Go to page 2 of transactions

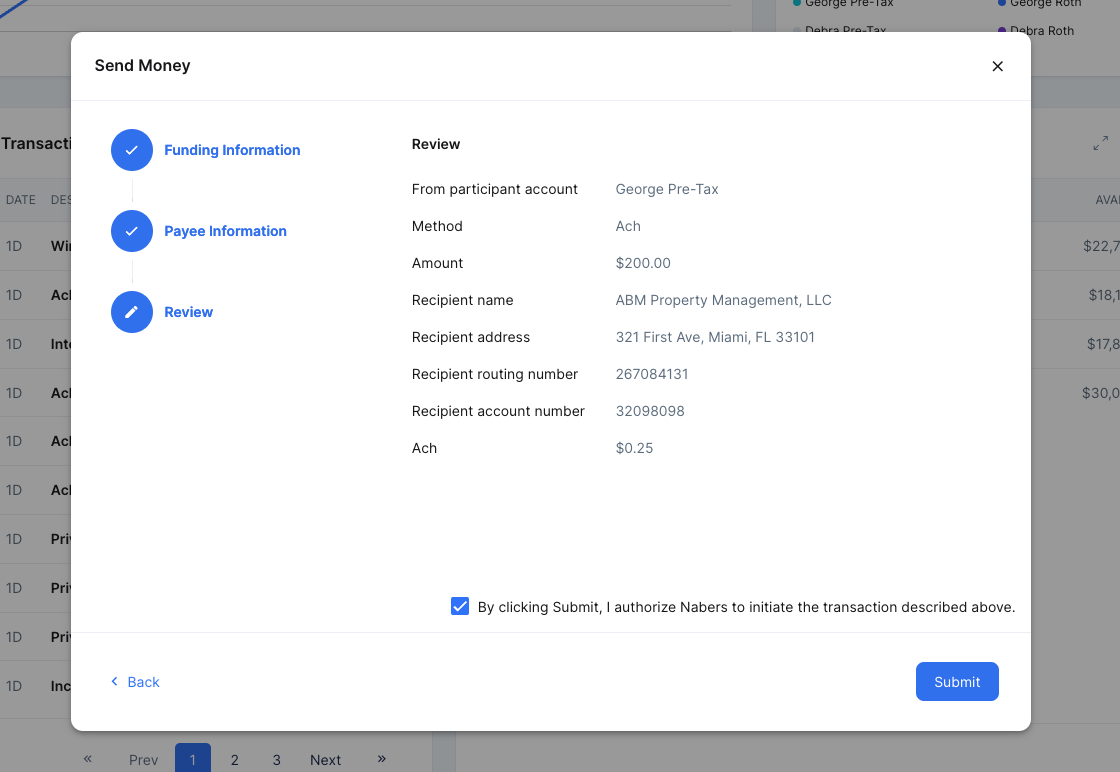click(235, 759)
